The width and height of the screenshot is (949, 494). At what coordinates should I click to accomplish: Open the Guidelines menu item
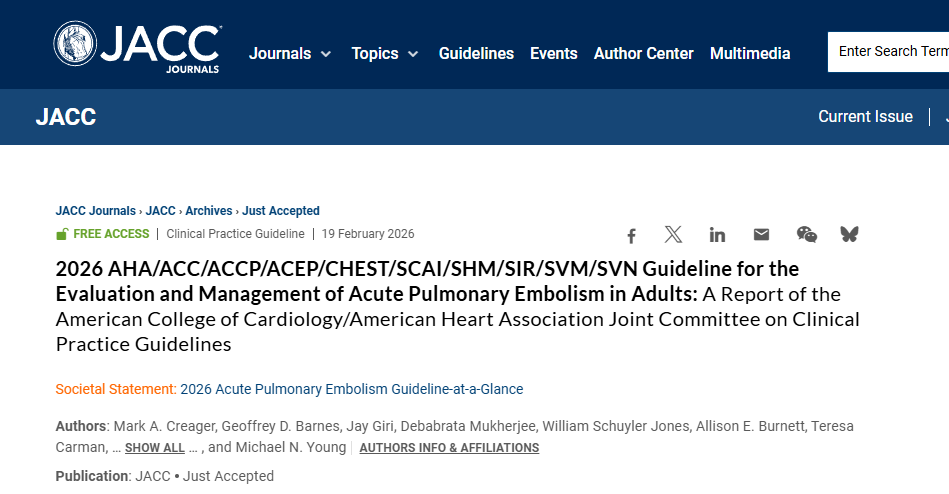point(476,54)
